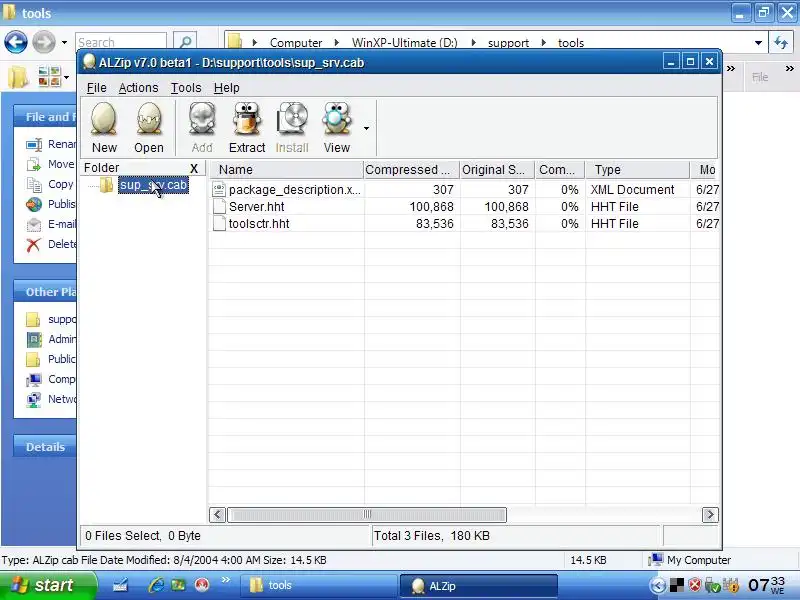Open the Tools menu
The height and width of the screenshot is (600, 800).
pyautogui.click(x=186, y=88)
